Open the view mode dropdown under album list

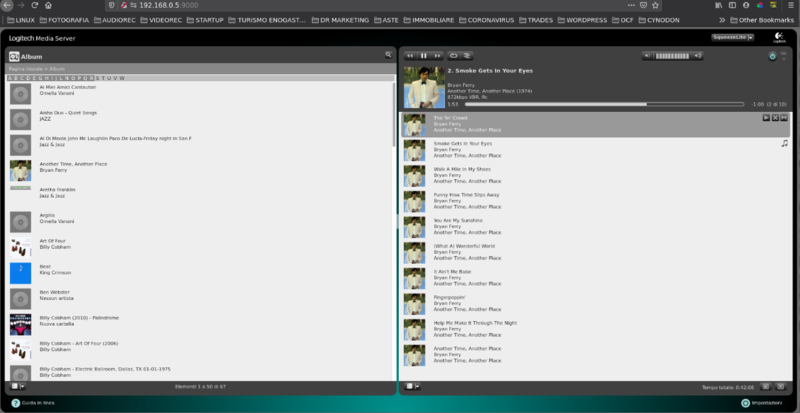[x=18, y=385]
